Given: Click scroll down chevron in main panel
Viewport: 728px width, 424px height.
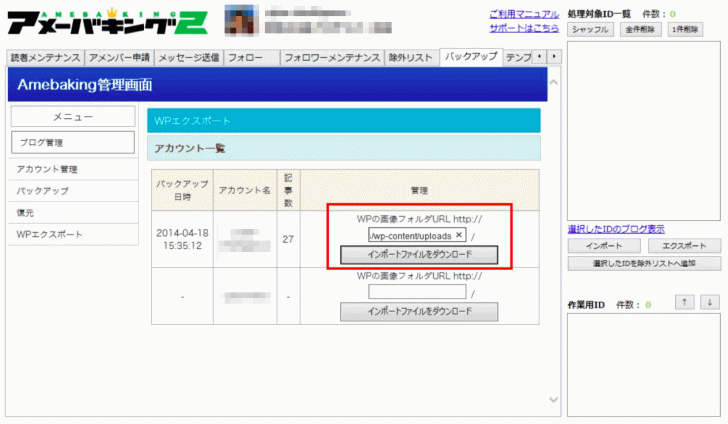Looking at the screenshot, I should 557,399.
